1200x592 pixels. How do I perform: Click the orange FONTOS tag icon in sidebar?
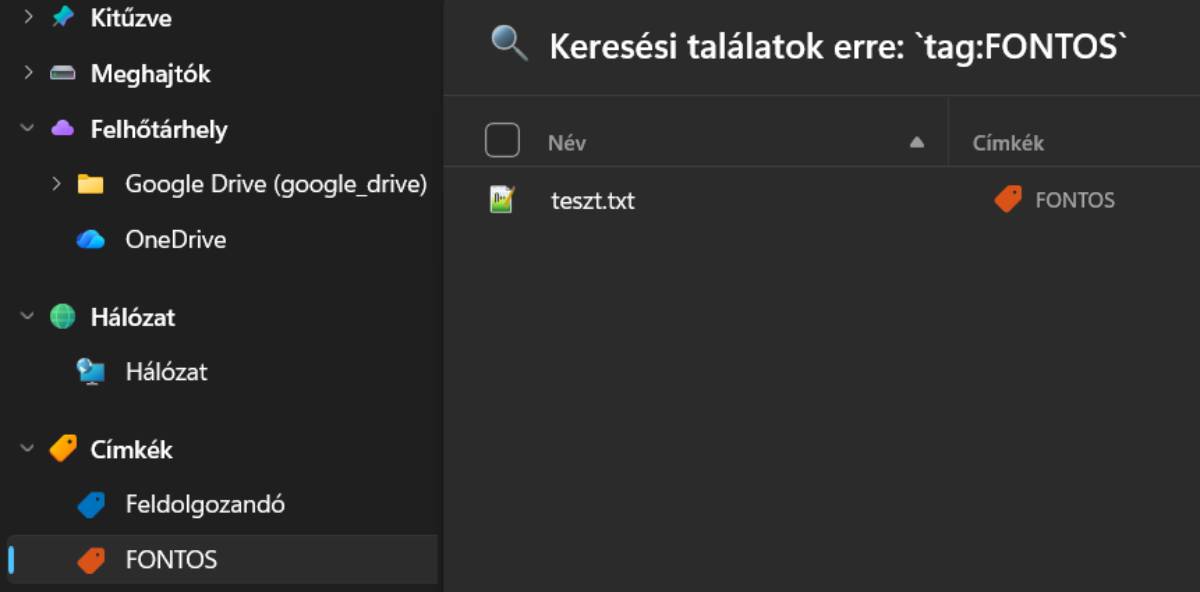coord(91,560)
